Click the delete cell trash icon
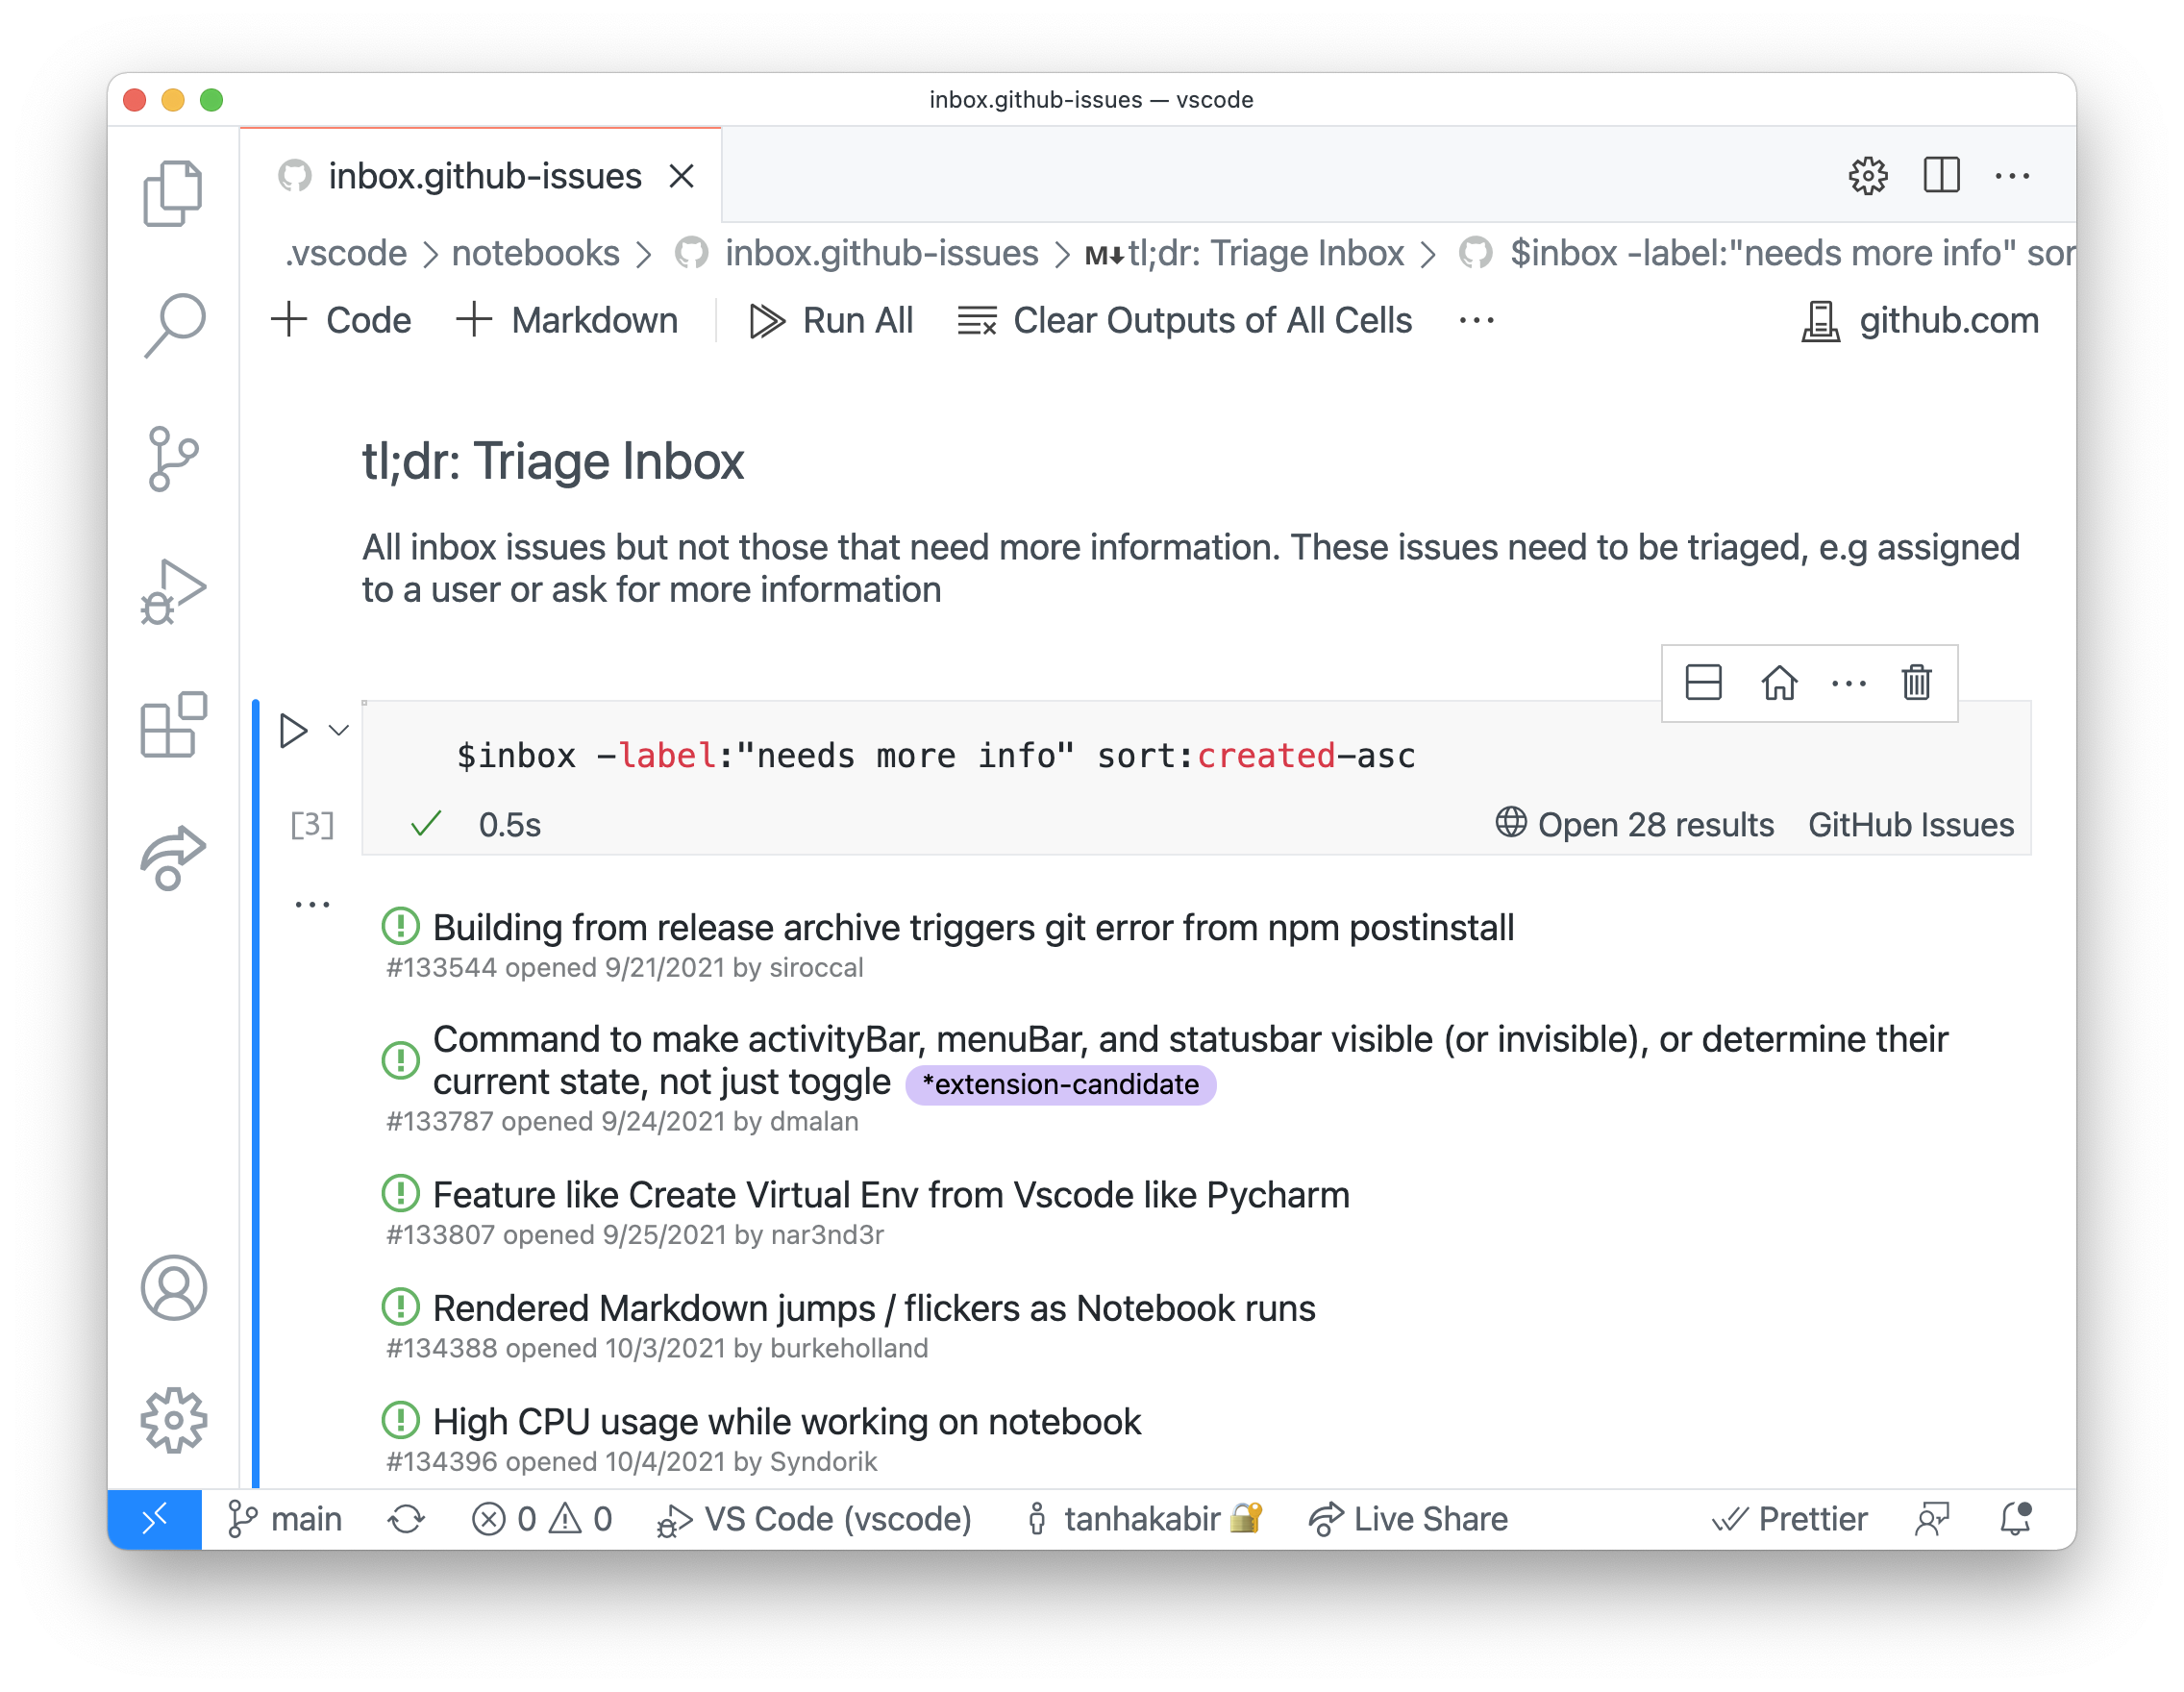Screen dimensions: 2184x1692 1918,683
